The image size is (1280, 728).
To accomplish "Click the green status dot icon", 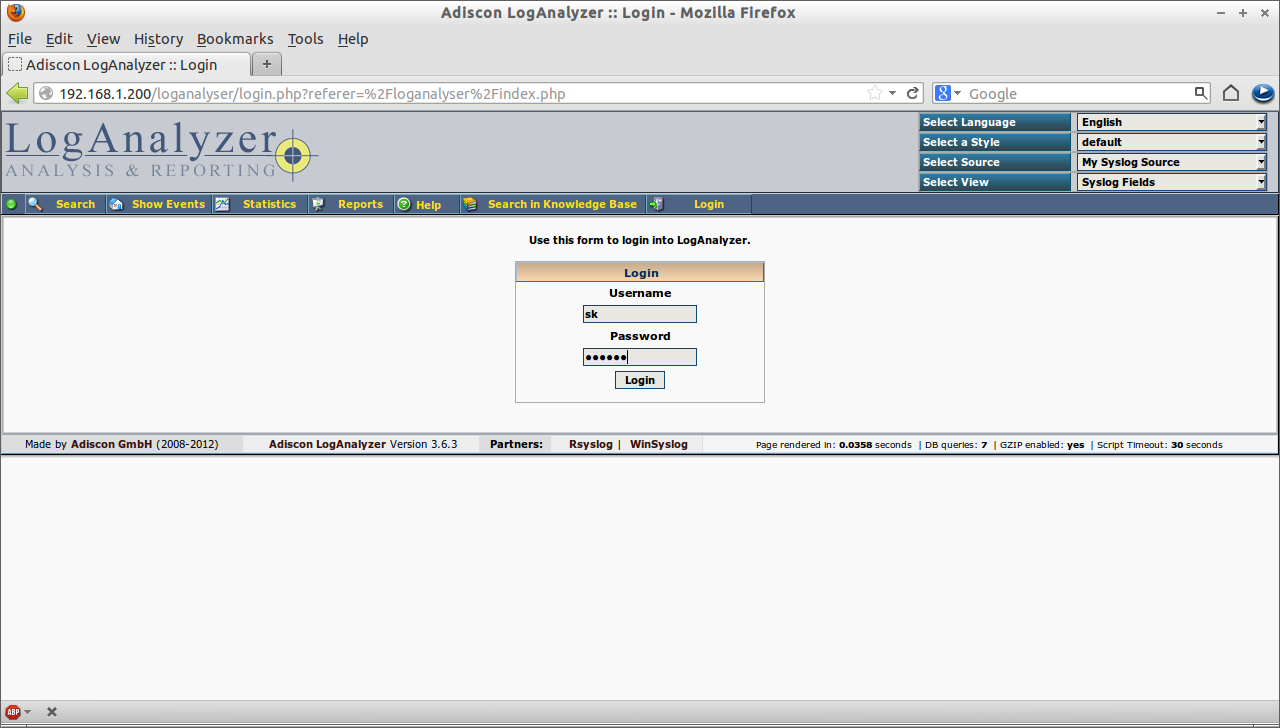I will pos(12,204).
